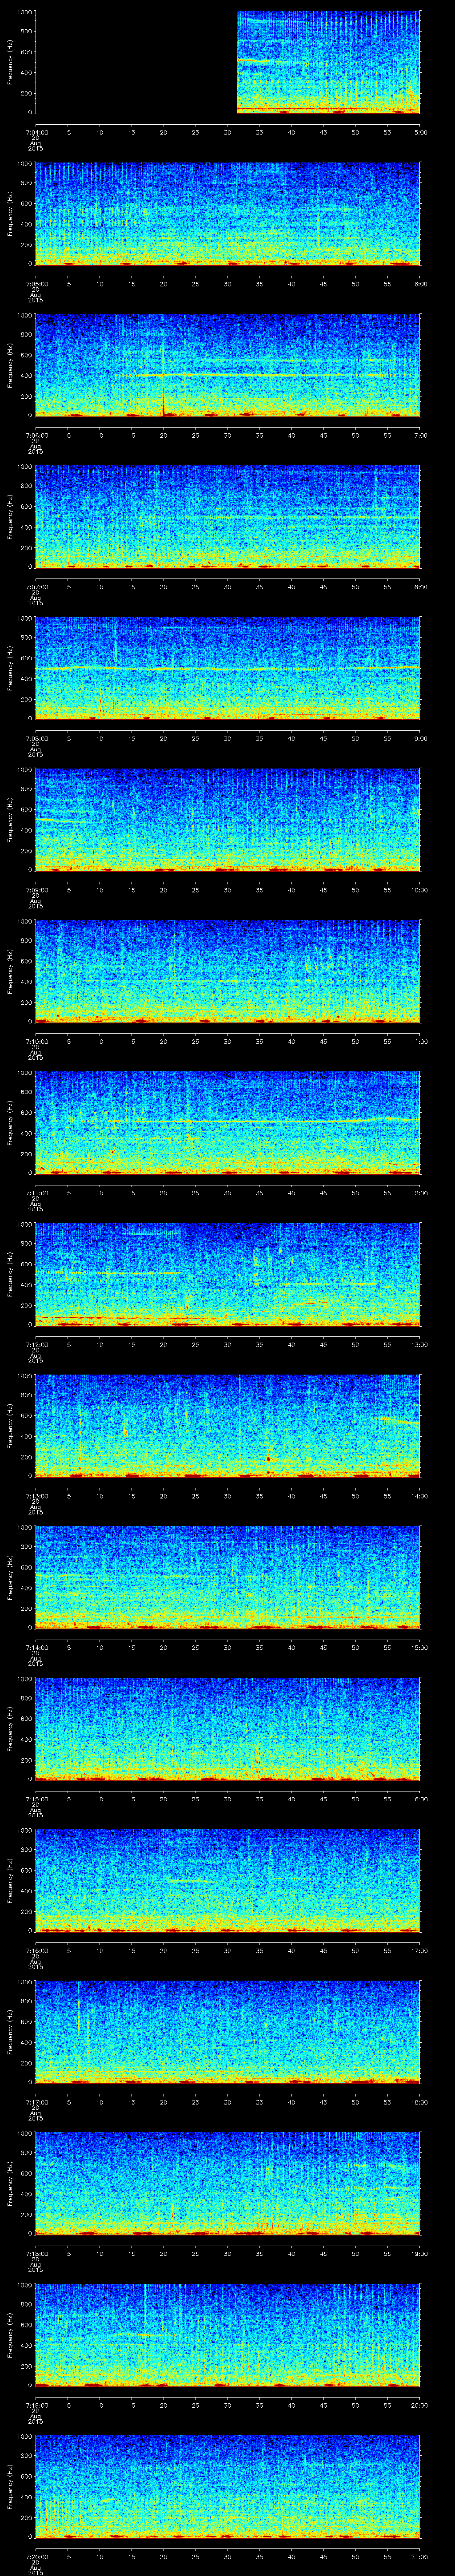Click the Frequency (Hz) label of the top spectrogram
455x2576 pixels.
(x=11, y=62)
